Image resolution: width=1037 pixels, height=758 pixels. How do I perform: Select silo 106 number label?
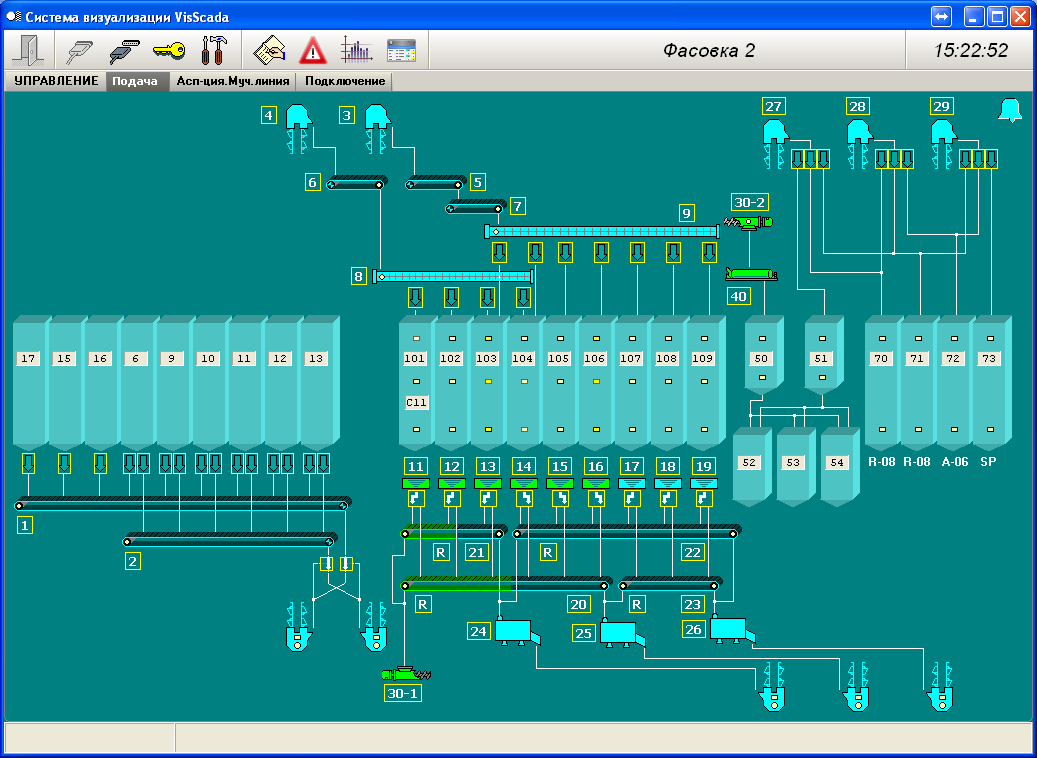595,359
